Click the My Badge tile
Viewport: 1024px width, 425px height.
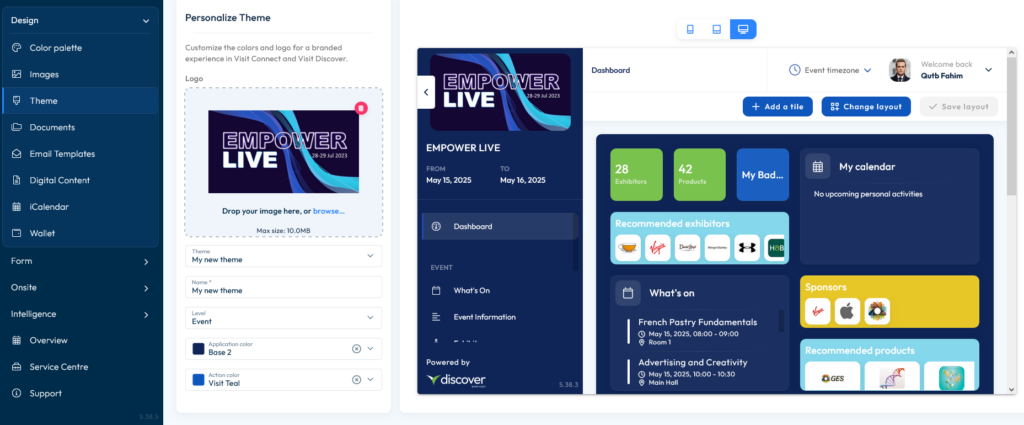763,174
